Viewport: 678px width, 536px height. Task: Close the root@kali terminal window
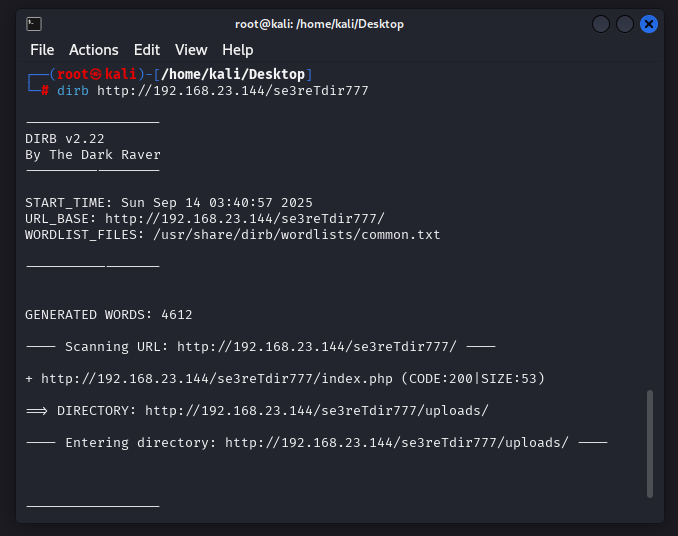[649, 23]
